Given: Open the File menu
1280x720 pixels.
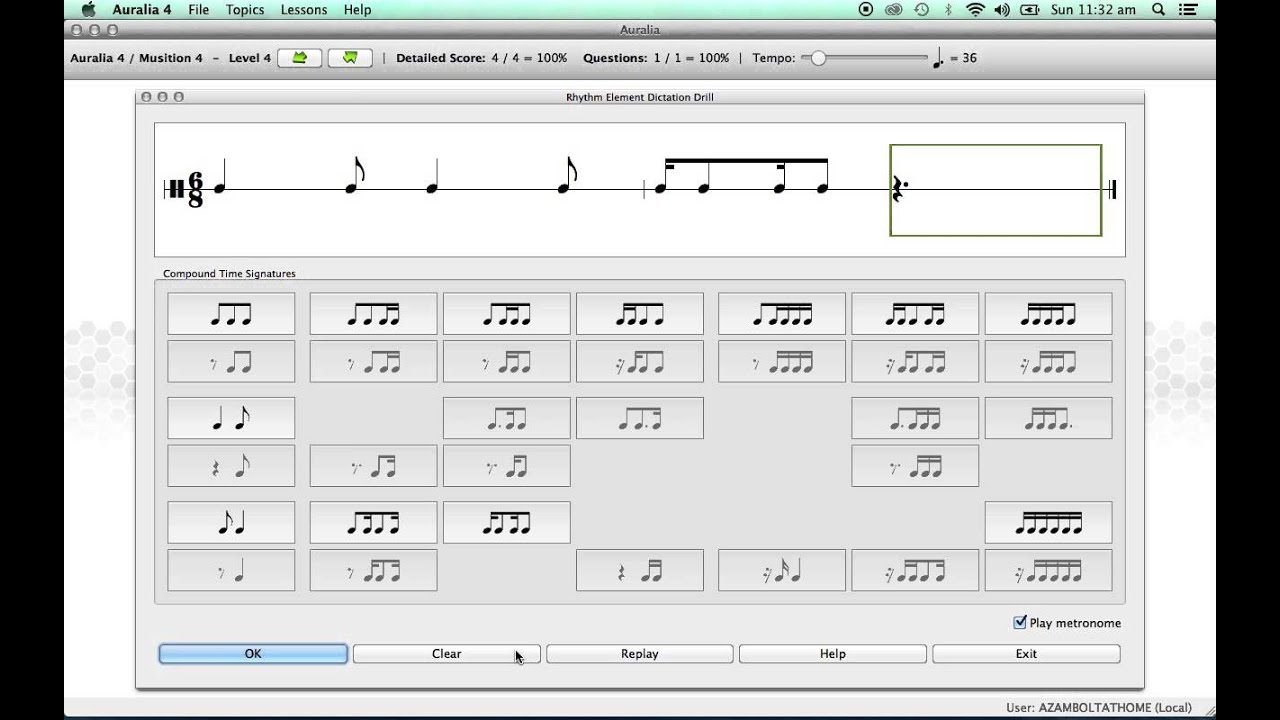Looking at the screenshot, I should (x=198, y=9).
